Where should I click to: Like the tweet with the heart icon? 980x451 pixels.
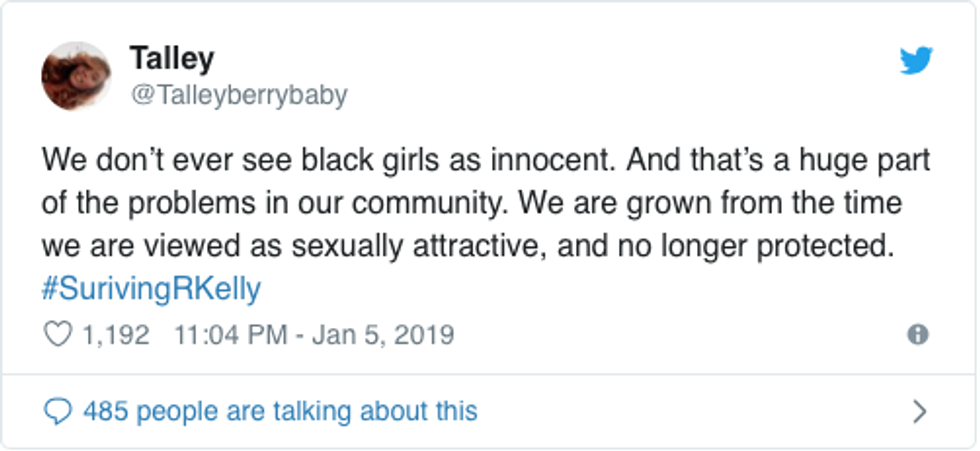[58, 334]
